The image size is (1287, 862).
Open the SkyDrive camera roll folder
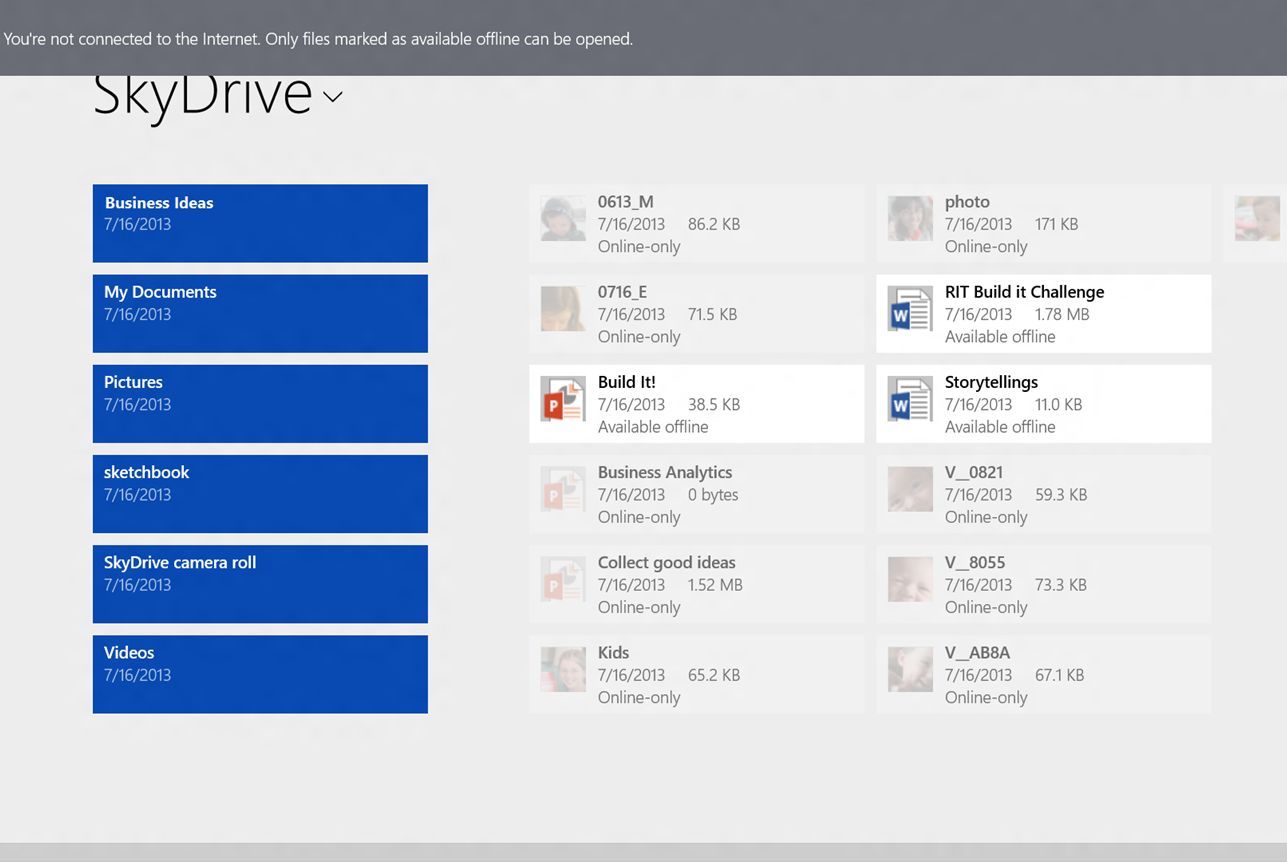[260, 584]
